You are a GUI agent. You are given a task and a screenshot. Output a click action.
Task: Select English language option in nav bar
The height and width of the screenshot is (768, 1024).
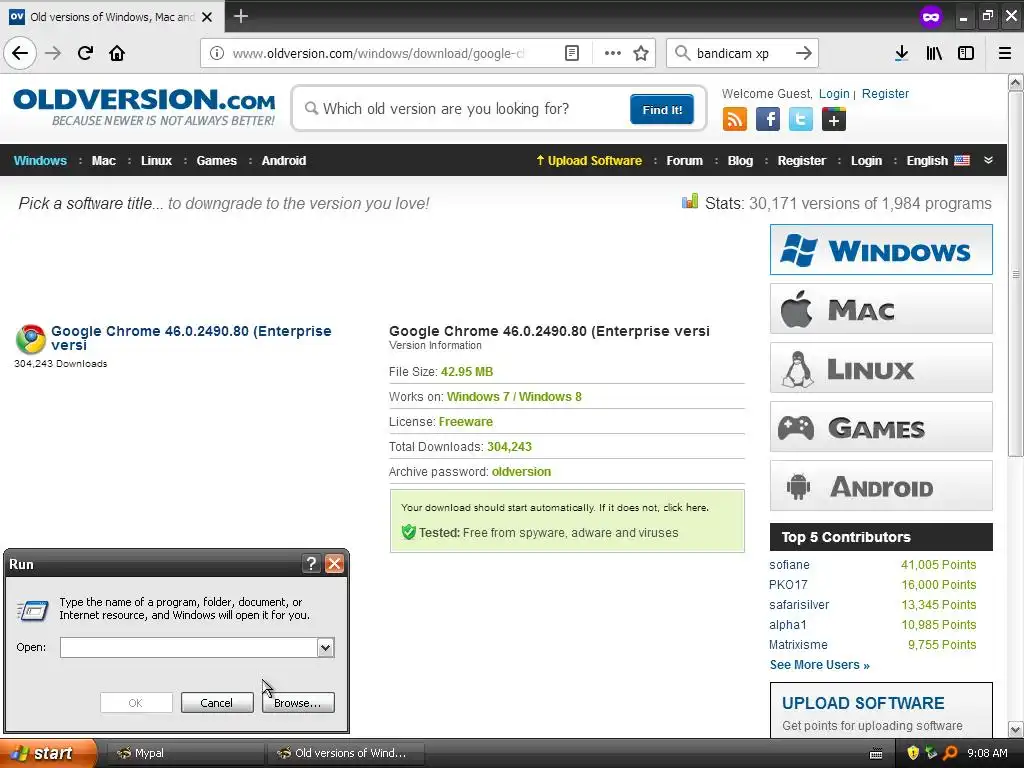[938, 160]
